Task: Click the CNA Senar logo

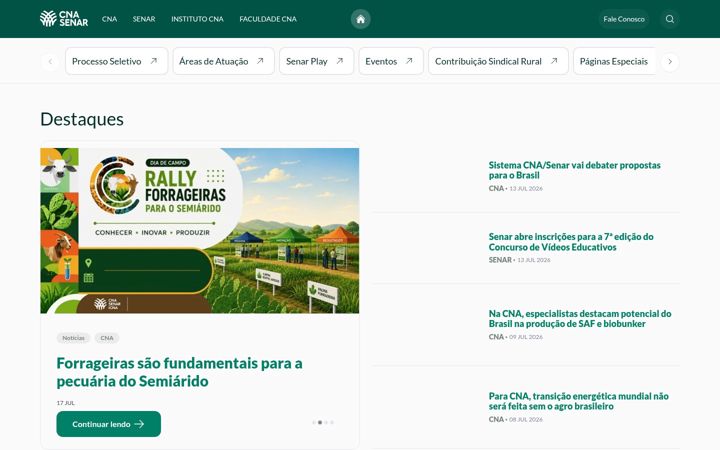Action: click(64, 19)
